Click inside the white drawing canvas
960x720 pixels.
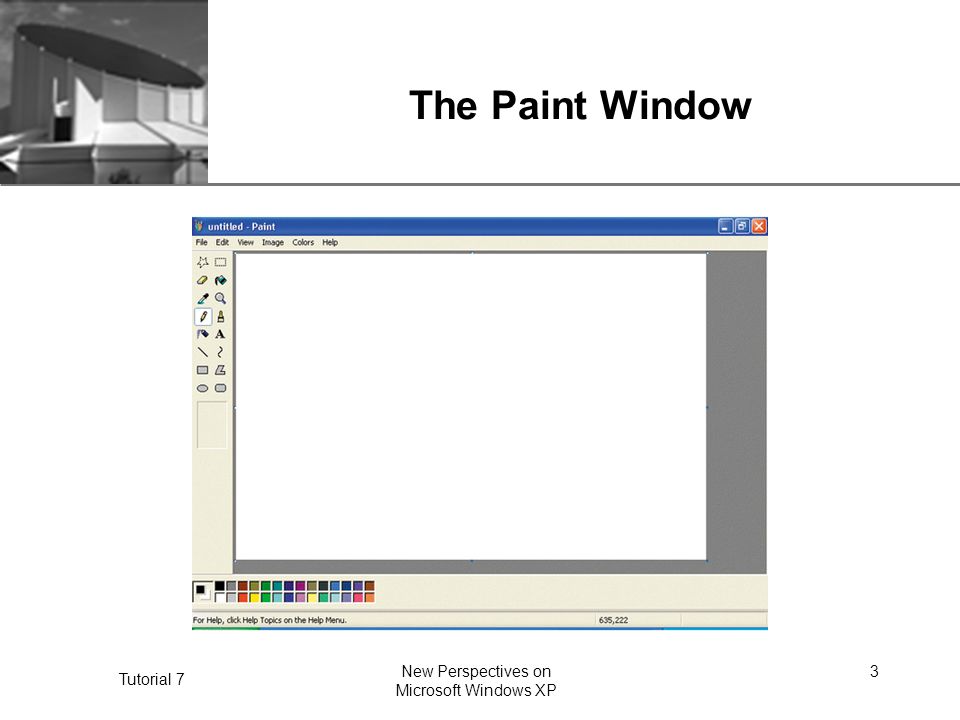coord(471,407)
